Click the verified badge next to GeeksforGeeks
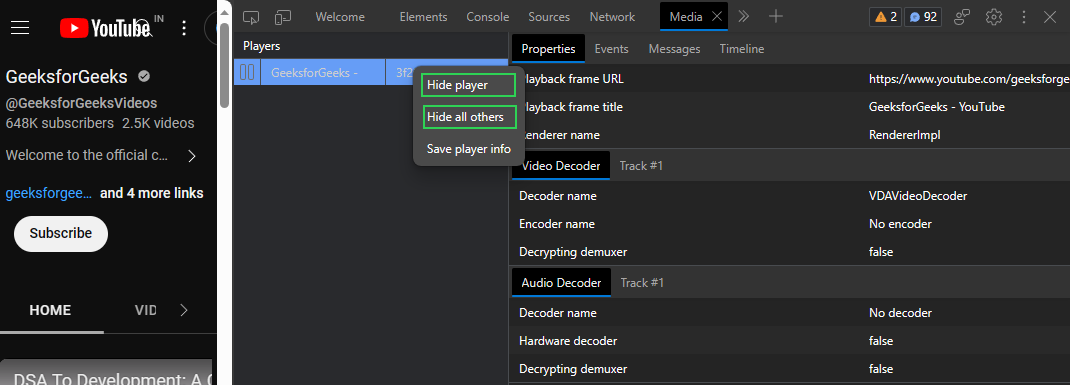Viewport: 1070px width, 385px height. point(144,76)
